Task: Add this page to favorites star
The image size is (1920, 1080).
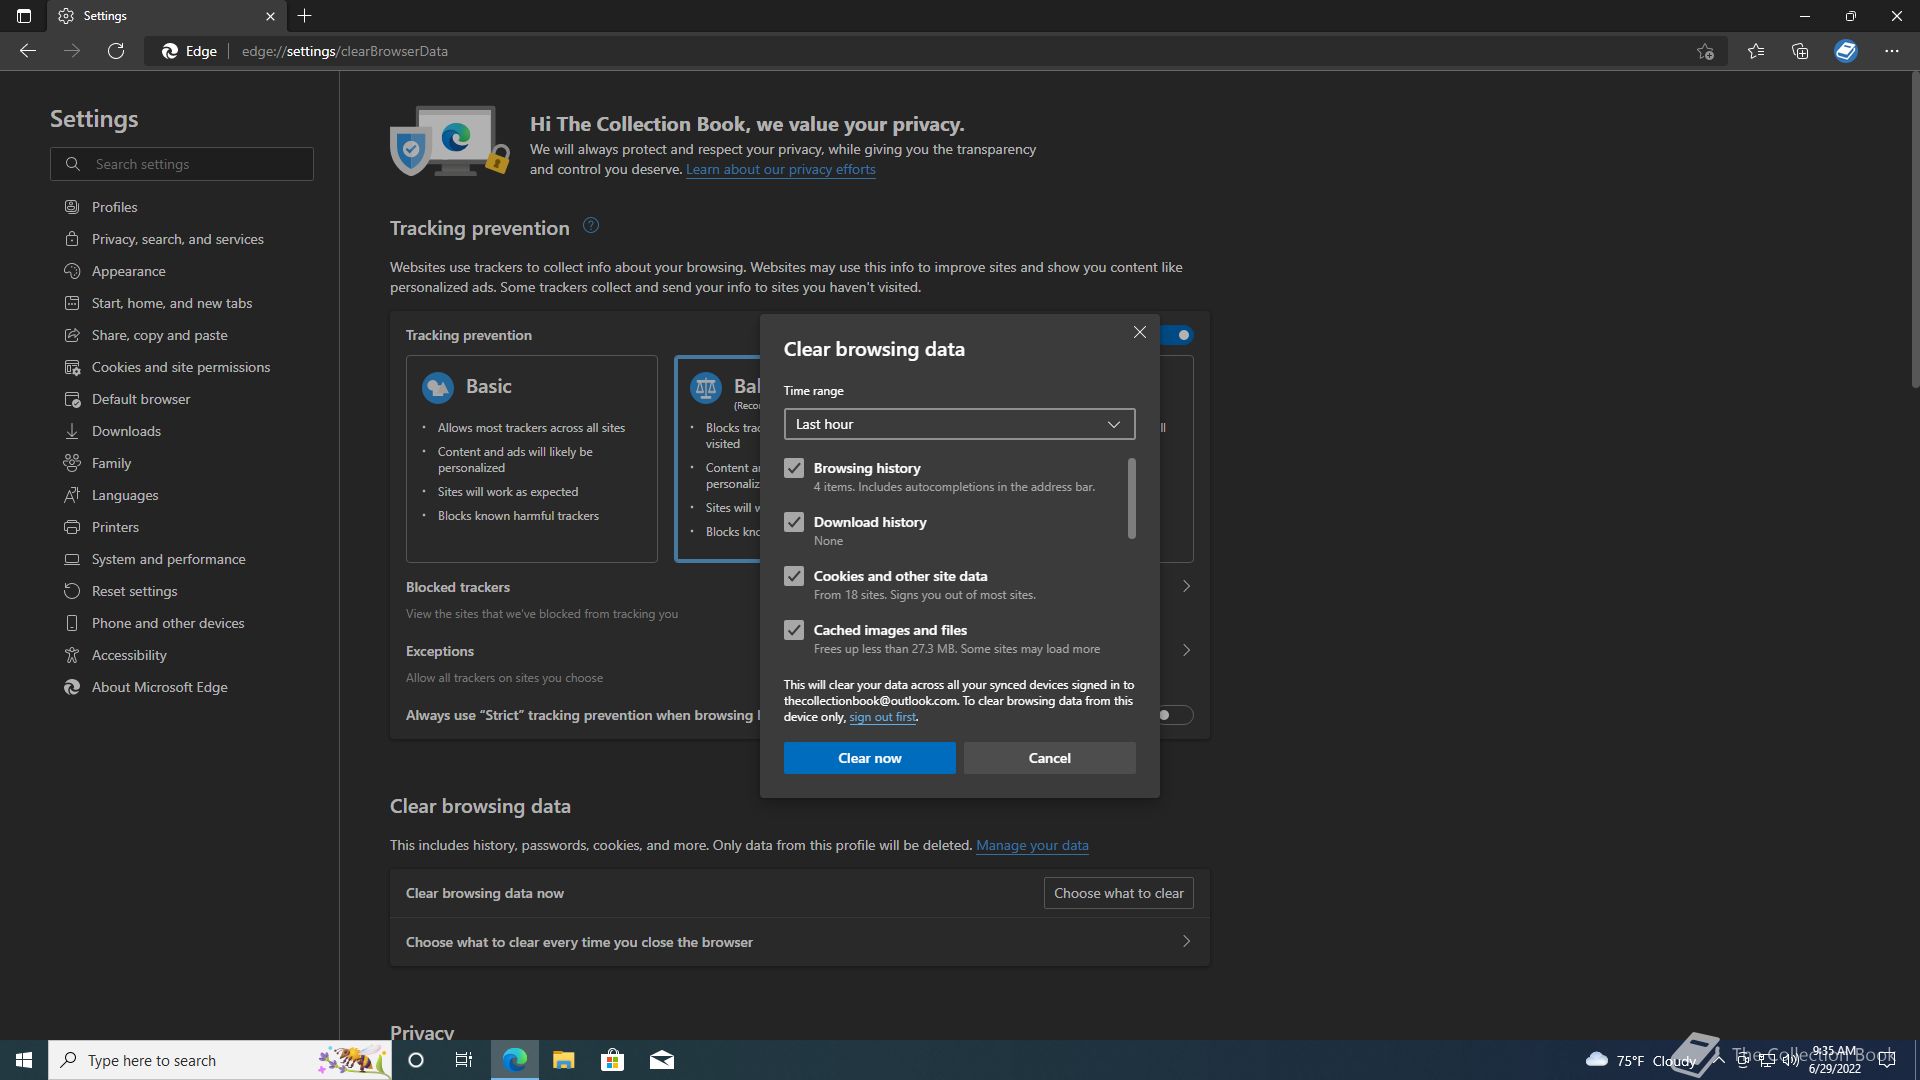Action: 1705,51
